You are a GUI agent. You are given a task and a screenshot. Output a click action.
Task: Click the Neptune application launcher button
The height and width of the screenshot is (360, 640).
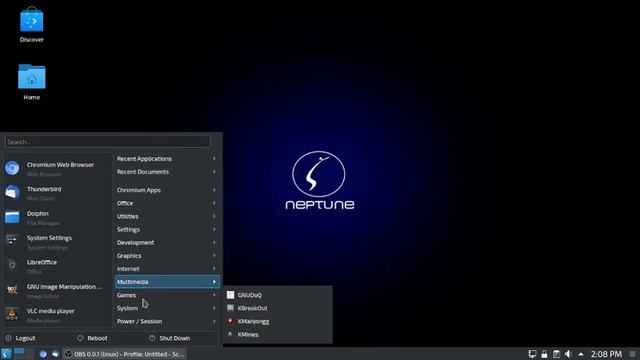(6, 353)
